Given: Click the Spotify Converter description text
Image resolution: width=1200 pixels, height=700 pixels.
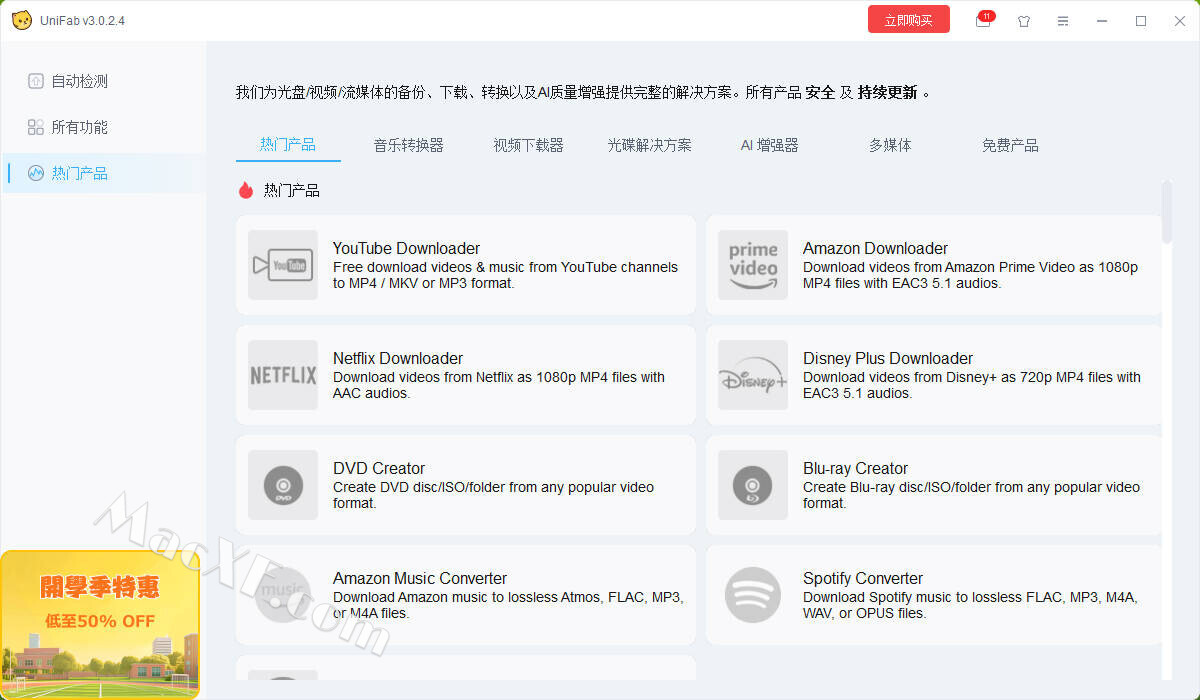Looking at the screenshot, I should pos(971,605).
